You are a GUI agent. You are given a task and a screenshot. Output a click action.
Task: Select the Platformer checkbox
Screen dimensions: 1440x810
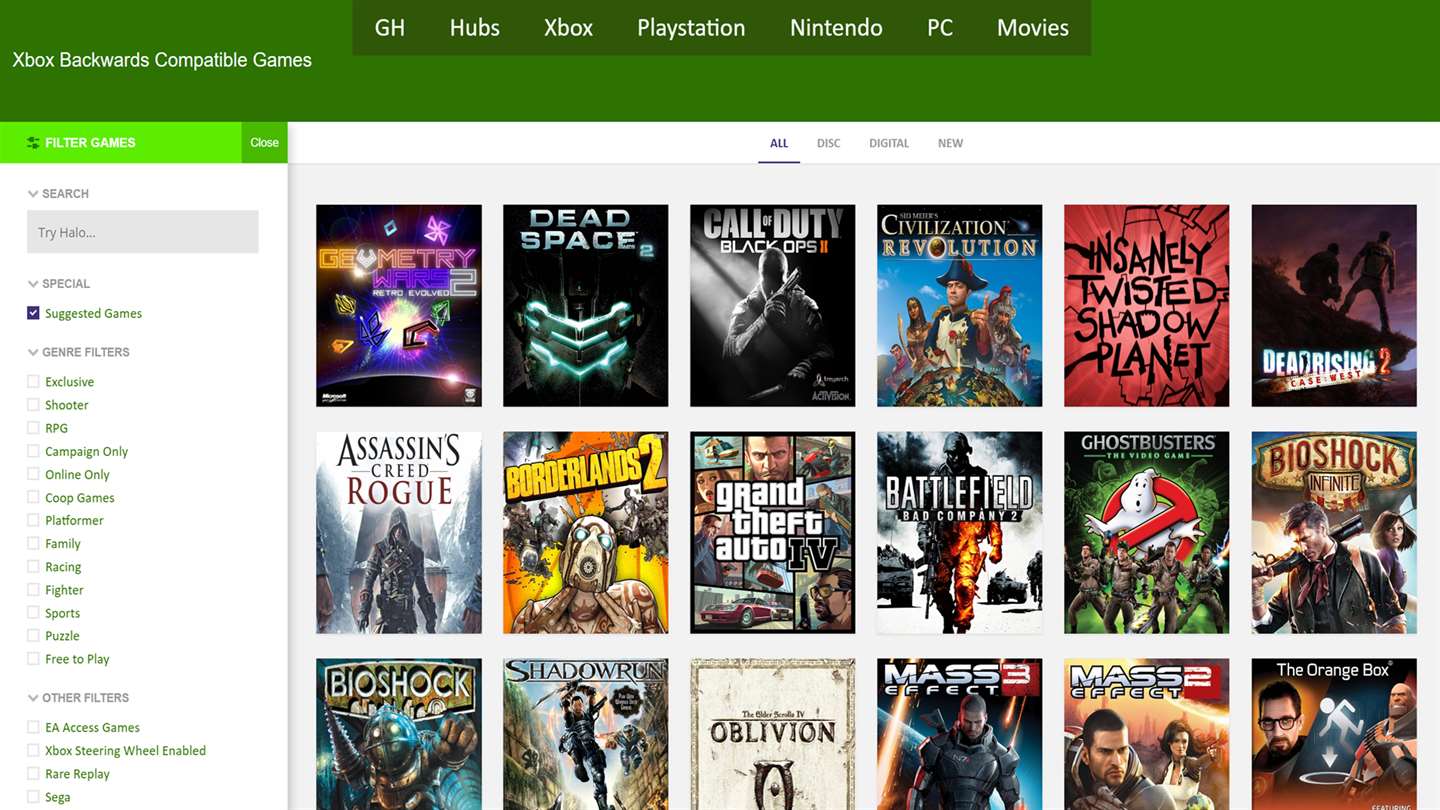pos(33,520)
